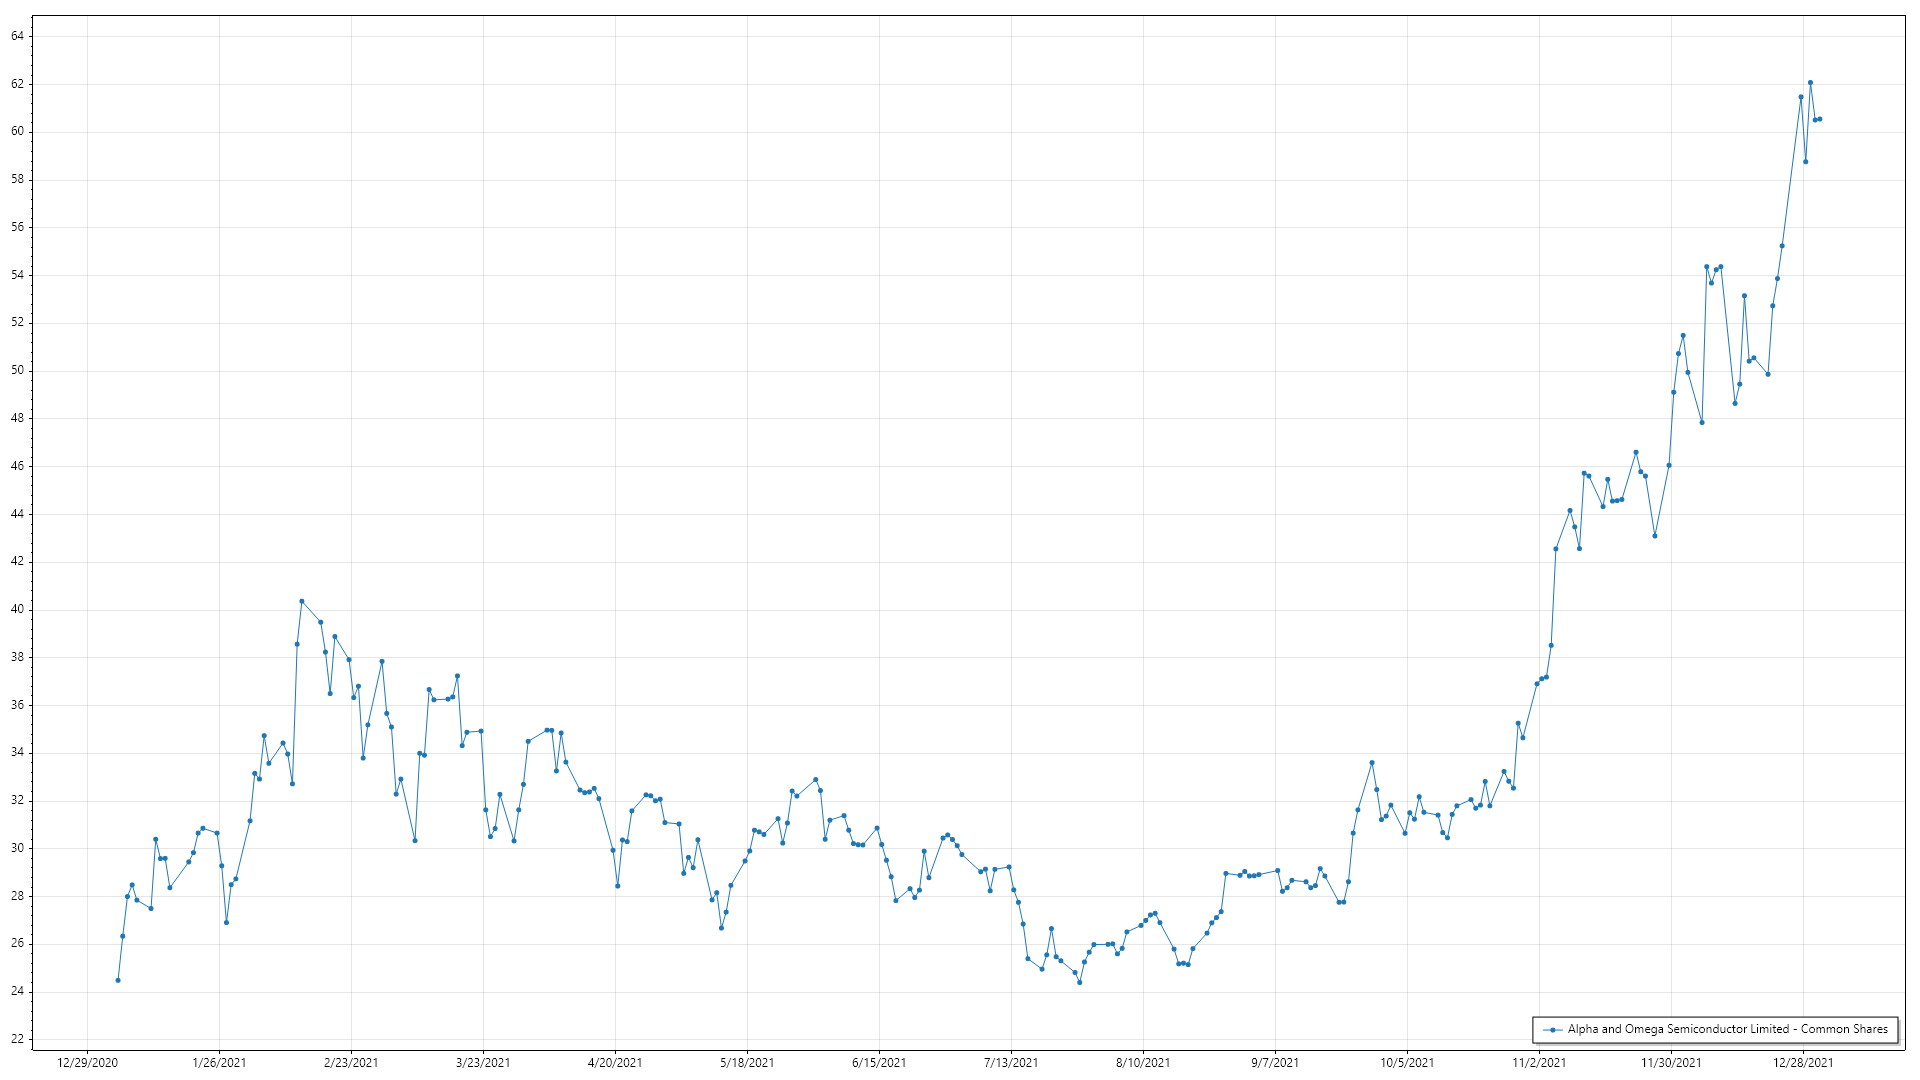Screen dimensions: 1920x1080
Task: Click the 10/5/2021 x-axis date label
Action: (x=1407, y=1063)
